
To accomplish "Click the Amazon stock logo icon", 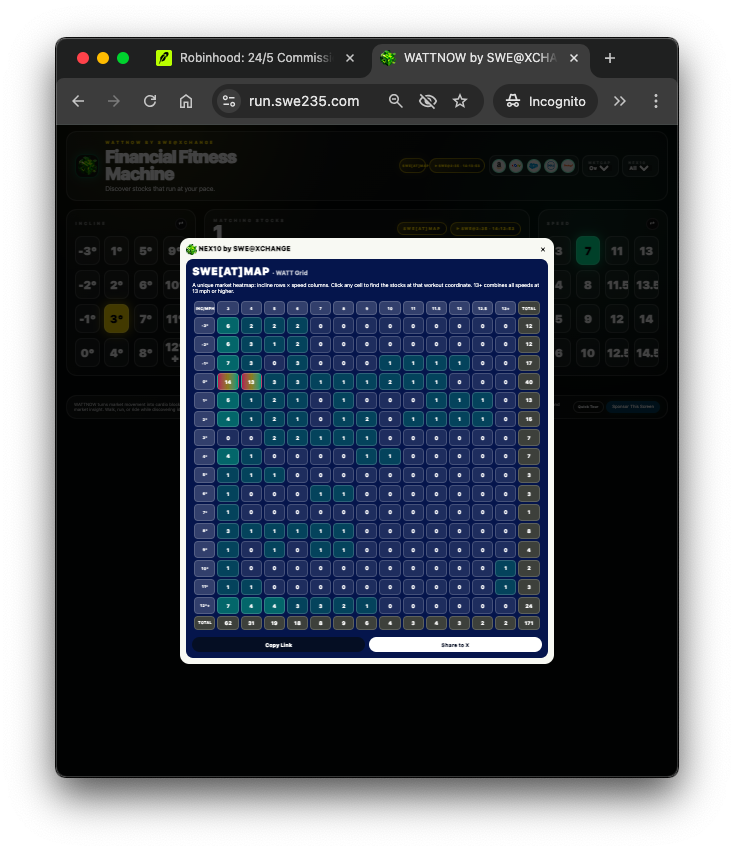I will [x=498, y=166].
